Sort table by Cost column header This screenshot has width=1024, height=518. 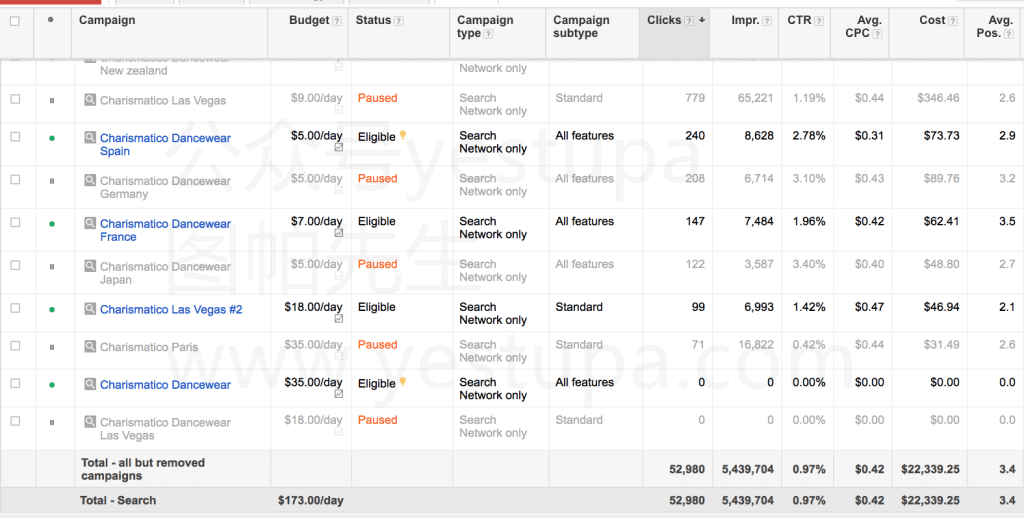tap(932, 20)
